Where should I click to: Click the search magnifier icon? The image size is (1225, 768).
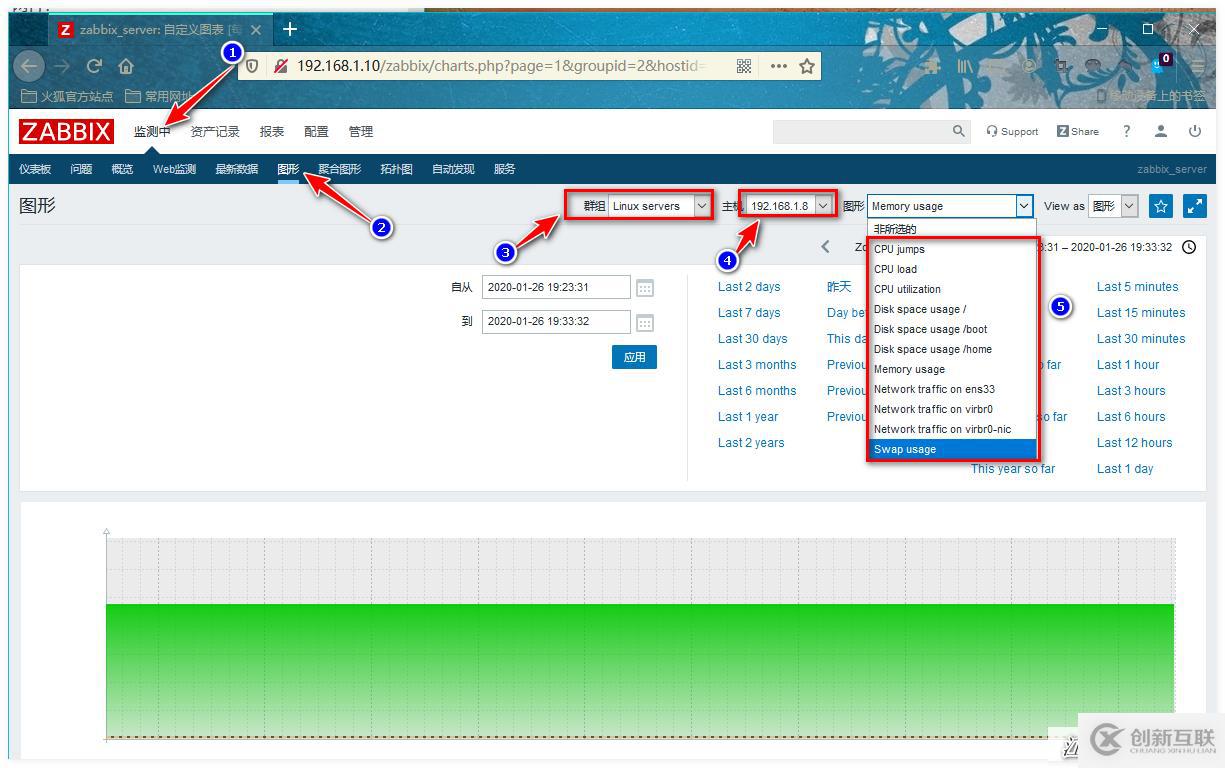pos(959,131)
